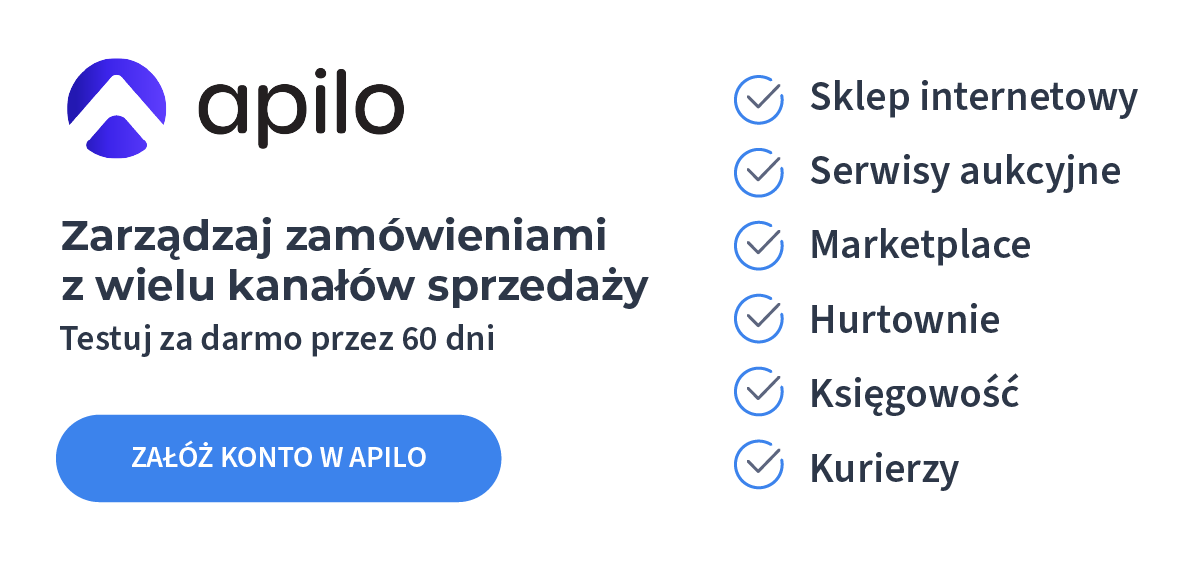The width and height of the screenshot is (1201, 561).
Task: Click checkmark icon beside Serwisy aukcyjne
Action: click(759, 172)
